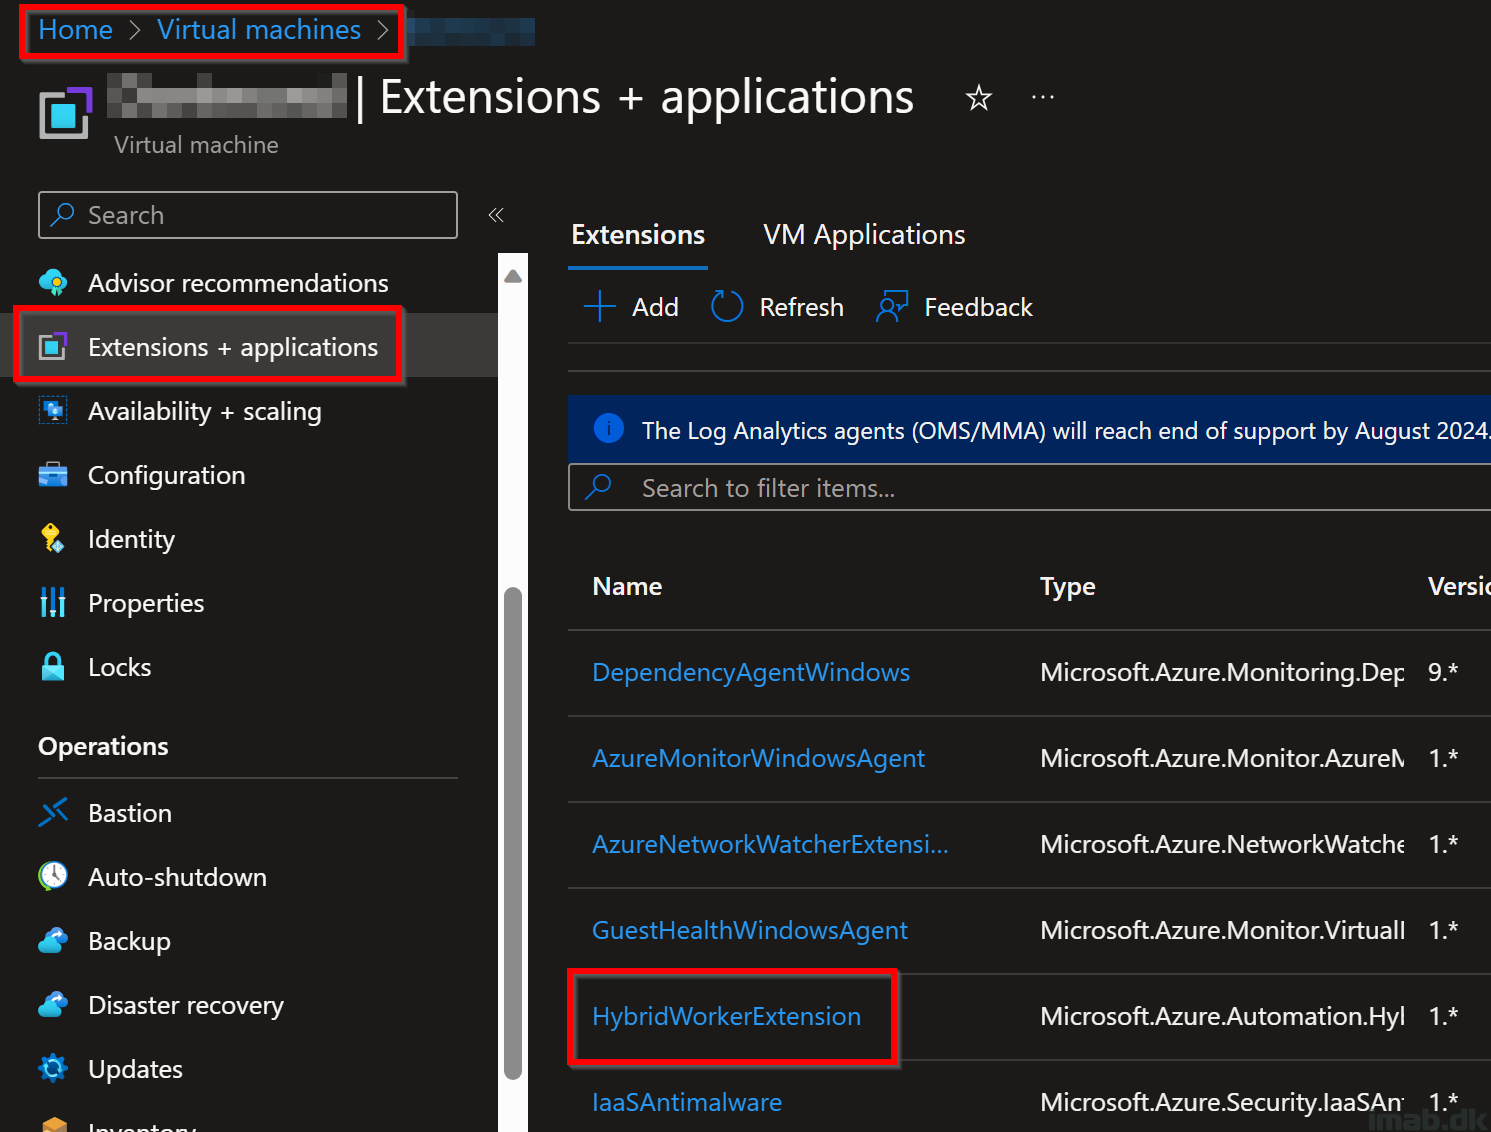Open Properties in the sidebar
This screenshot has width=1491, height=1132.
tap(146, 603)
